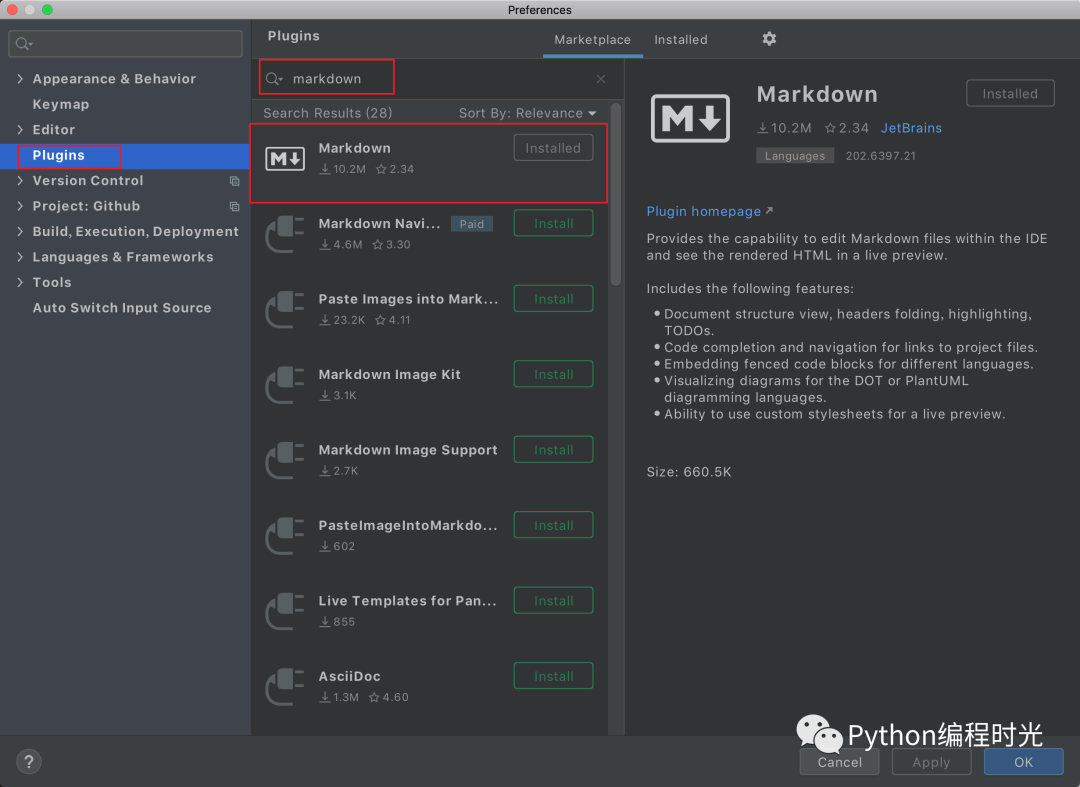1080x787 pixels.
Task: Click the Markdown plugin M-arrow logo
Action: [284, 157]
